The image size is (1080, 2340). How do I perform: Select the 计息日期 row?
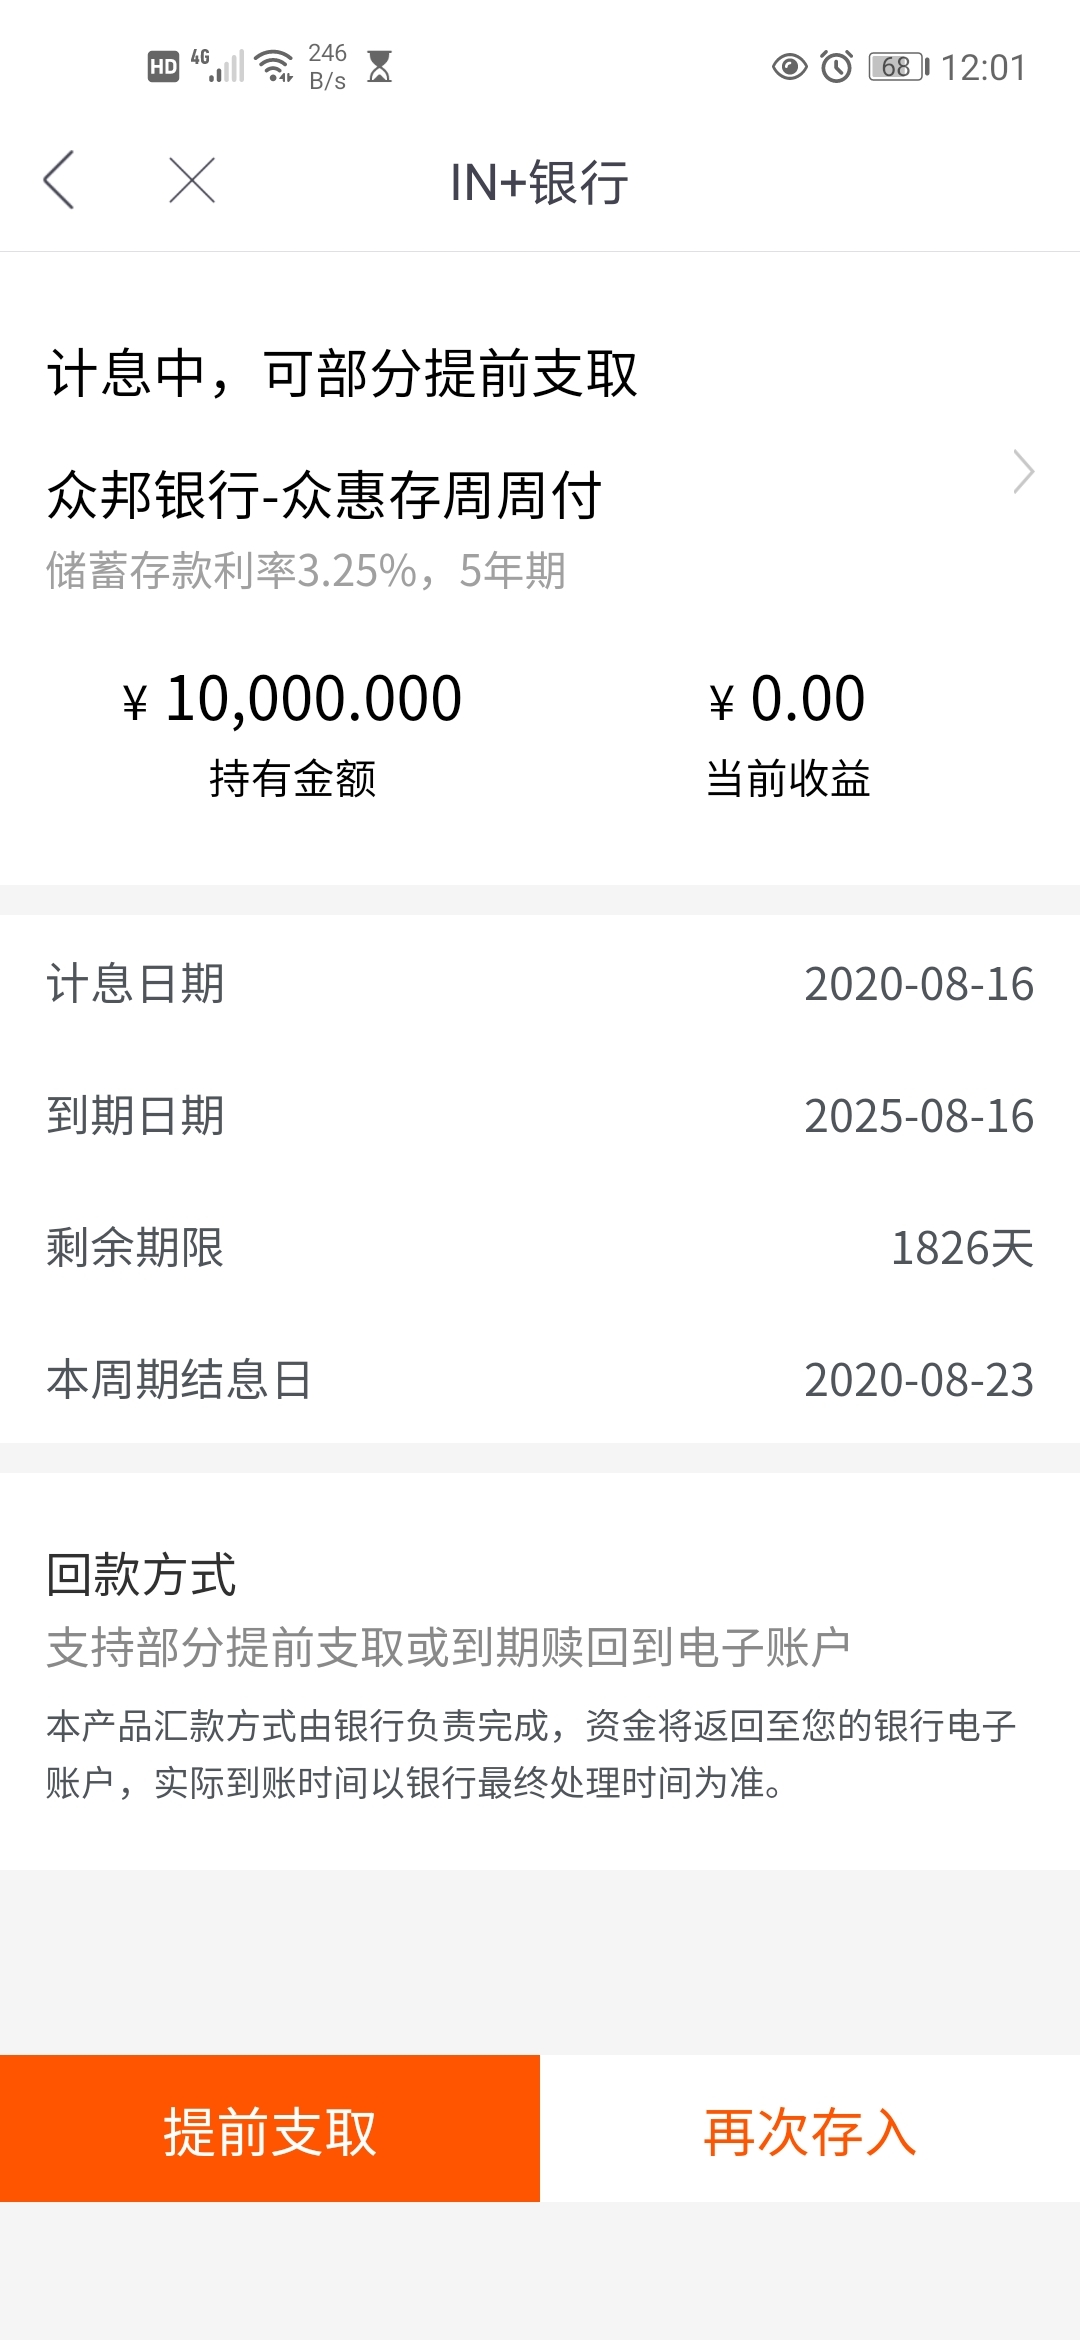point(540,984)
